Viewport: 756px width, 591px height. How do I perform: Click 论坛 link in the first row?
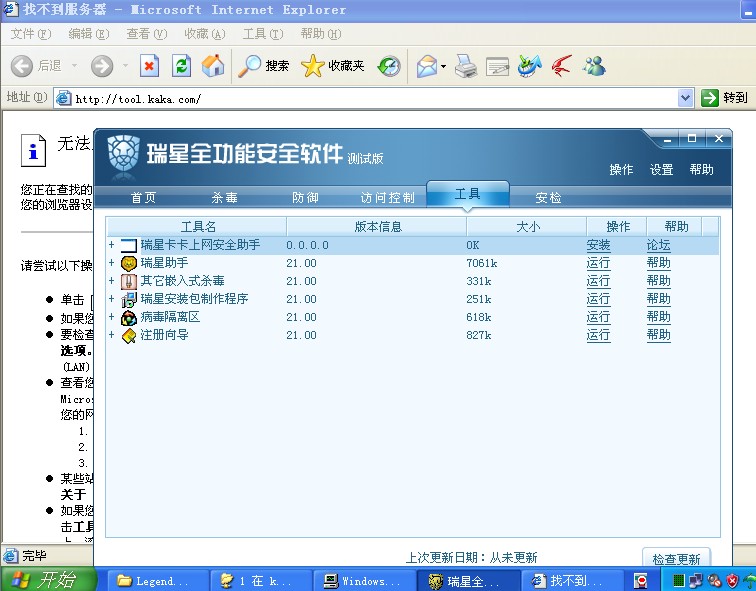click(x=659, y=245)
